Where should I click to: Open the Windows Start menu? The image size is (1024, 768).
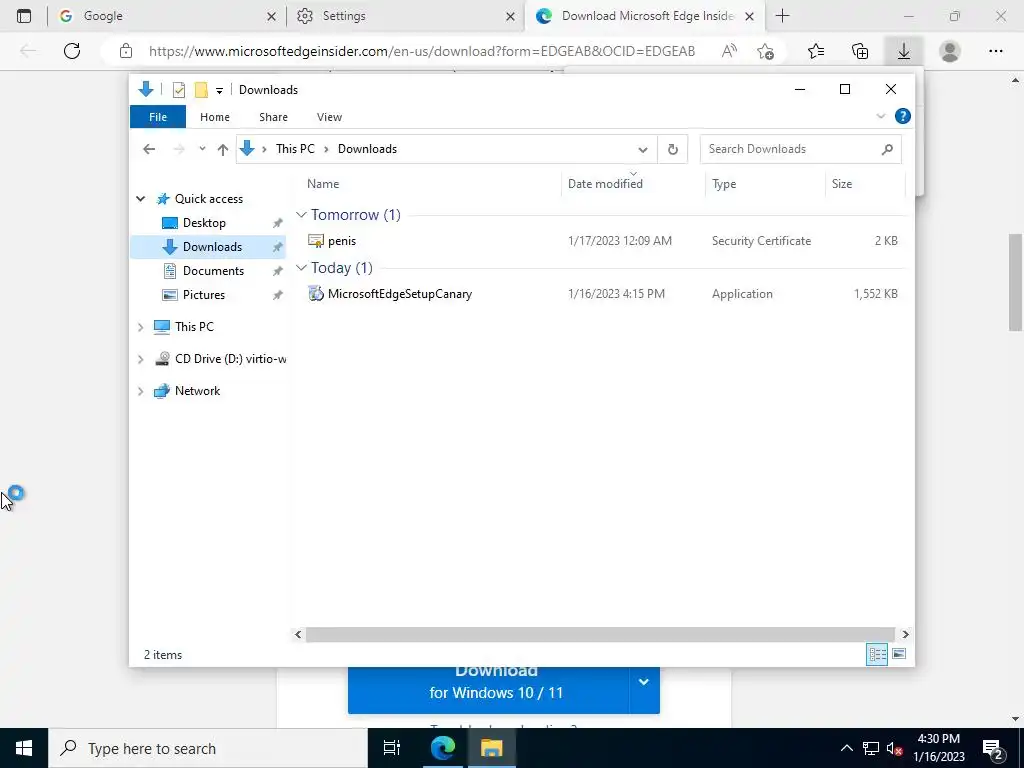coord(24,748)
